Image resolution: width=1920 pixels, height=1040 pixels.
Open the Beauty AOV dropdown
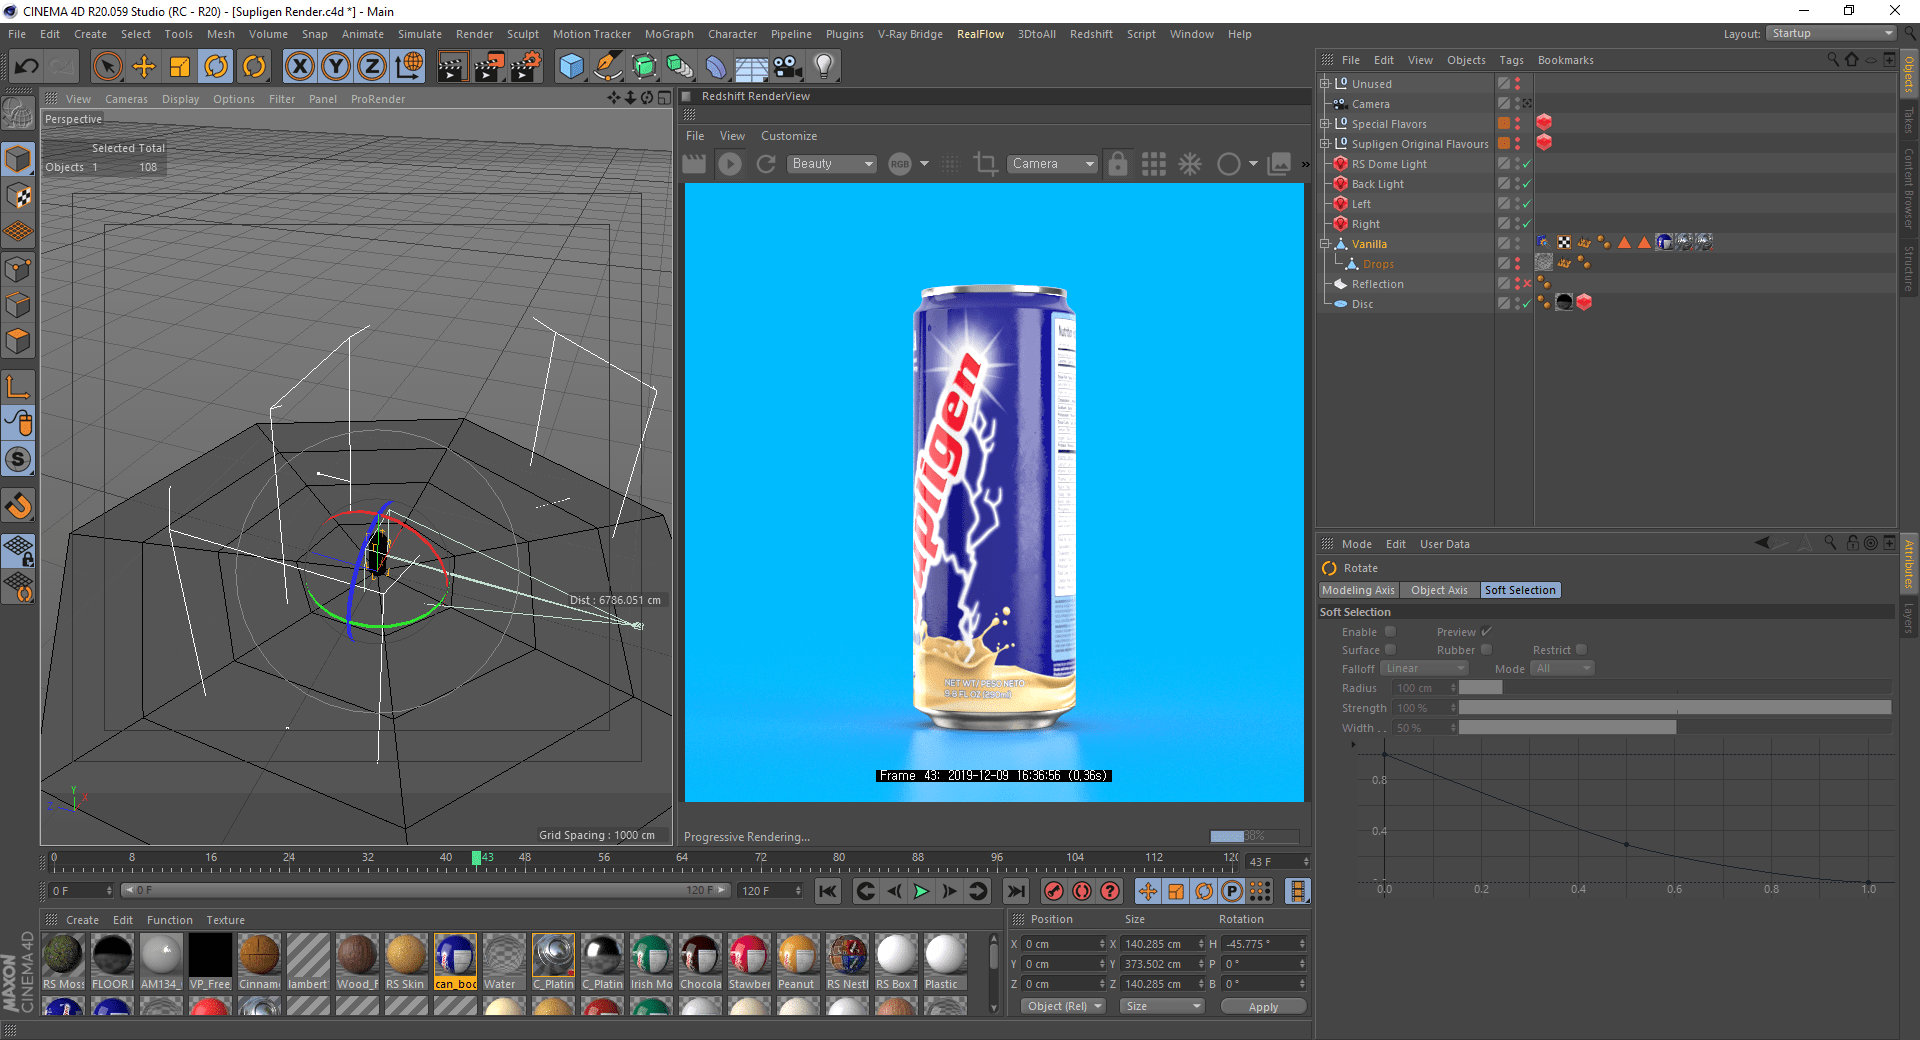tap(832, 164)
